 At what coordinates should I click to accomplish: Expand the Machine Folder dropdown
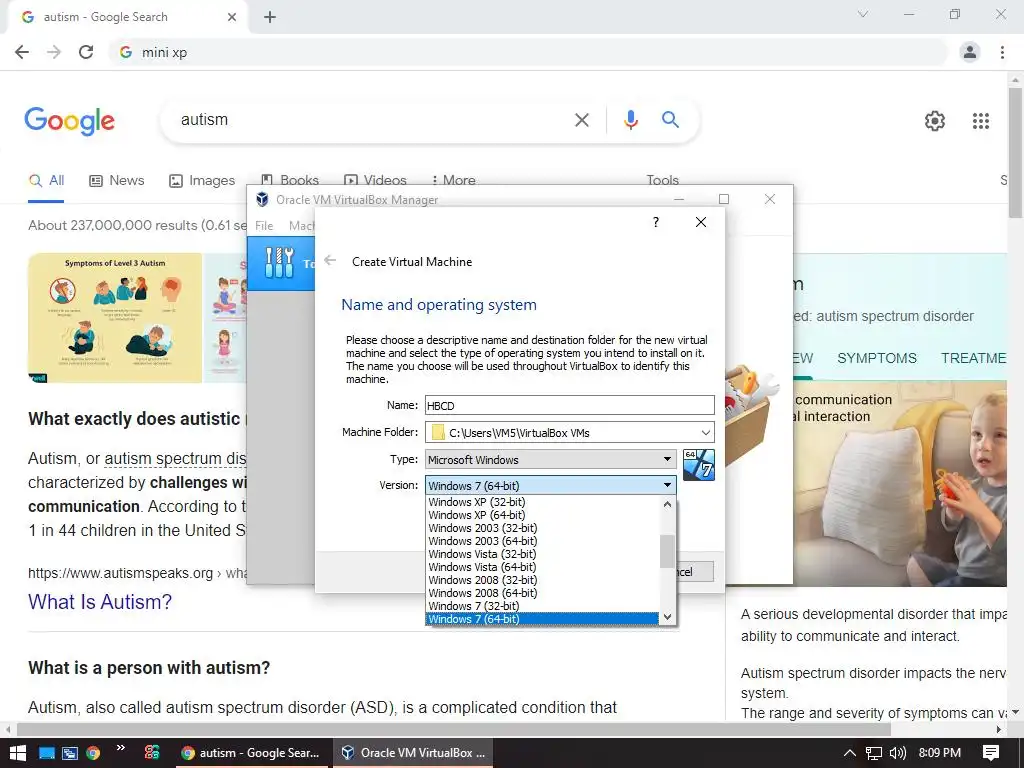pyautogui.click(x=705, y=432)
